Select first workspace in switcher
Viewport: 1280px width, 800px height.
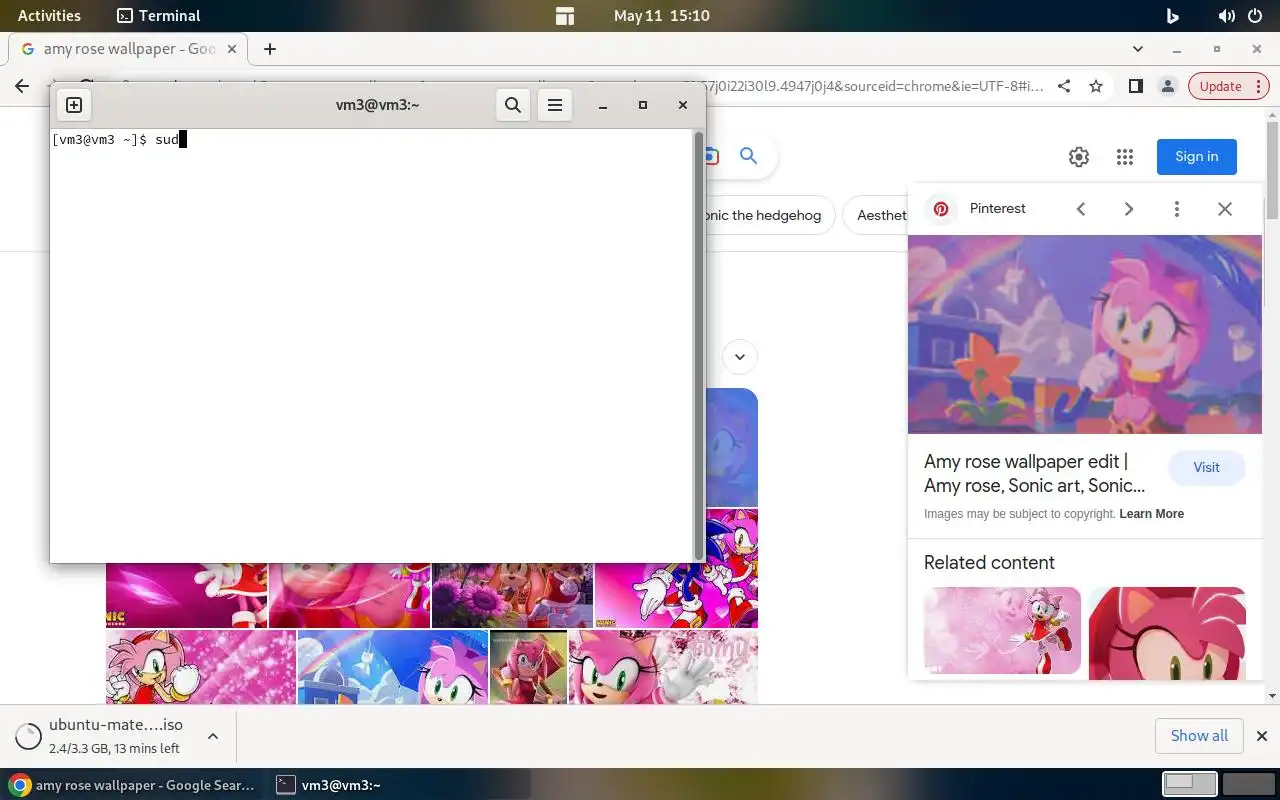tap(1190, 784)
